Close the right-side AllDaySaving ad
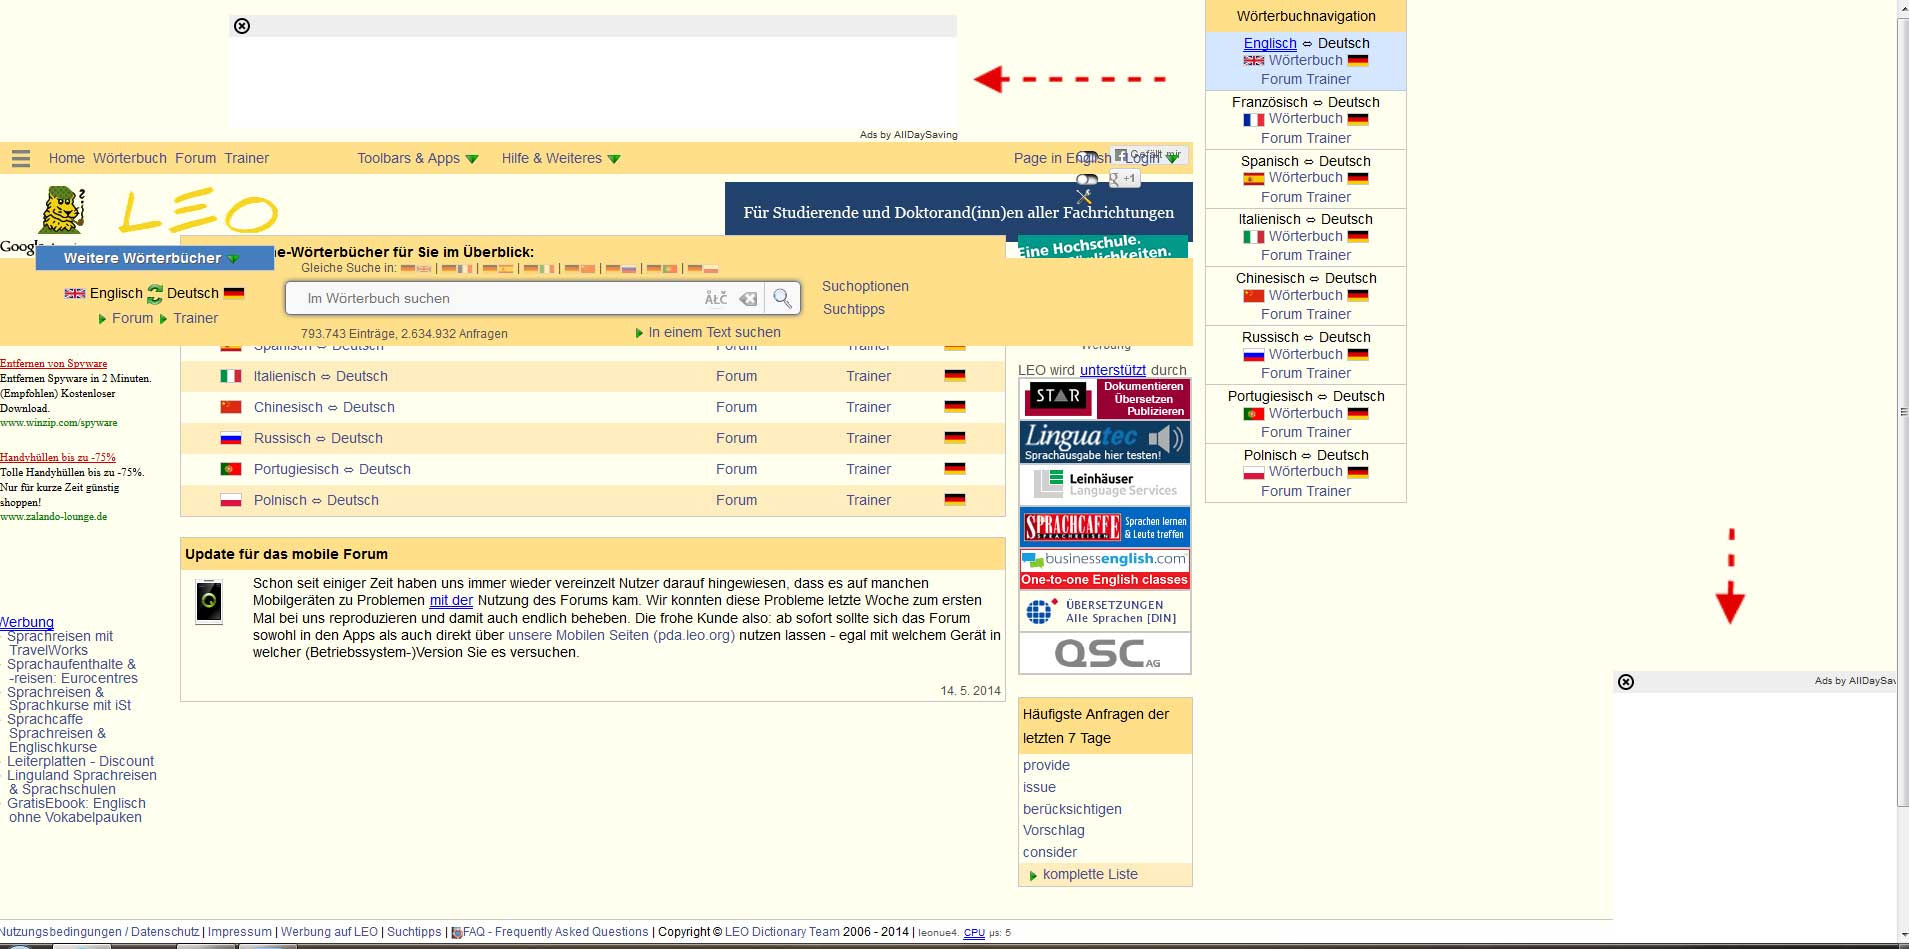1909x949 pixels. point(1626,682)
